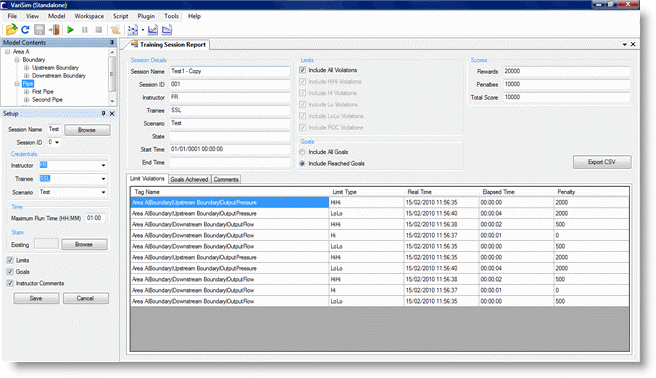The width and height of the screenshot is (656, 378).
Task: Open the Workspace menu
Action: (x=89, y=16)
